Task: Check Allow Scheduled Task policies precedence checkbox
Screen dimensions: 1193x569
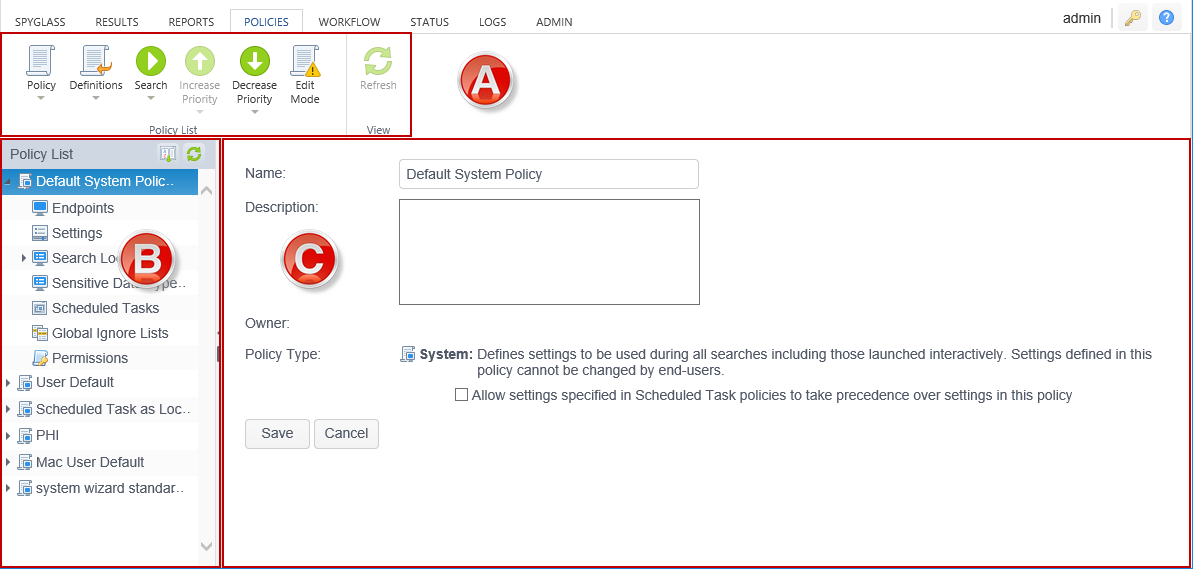Action: pyautogui.click(x=461, y=395)
